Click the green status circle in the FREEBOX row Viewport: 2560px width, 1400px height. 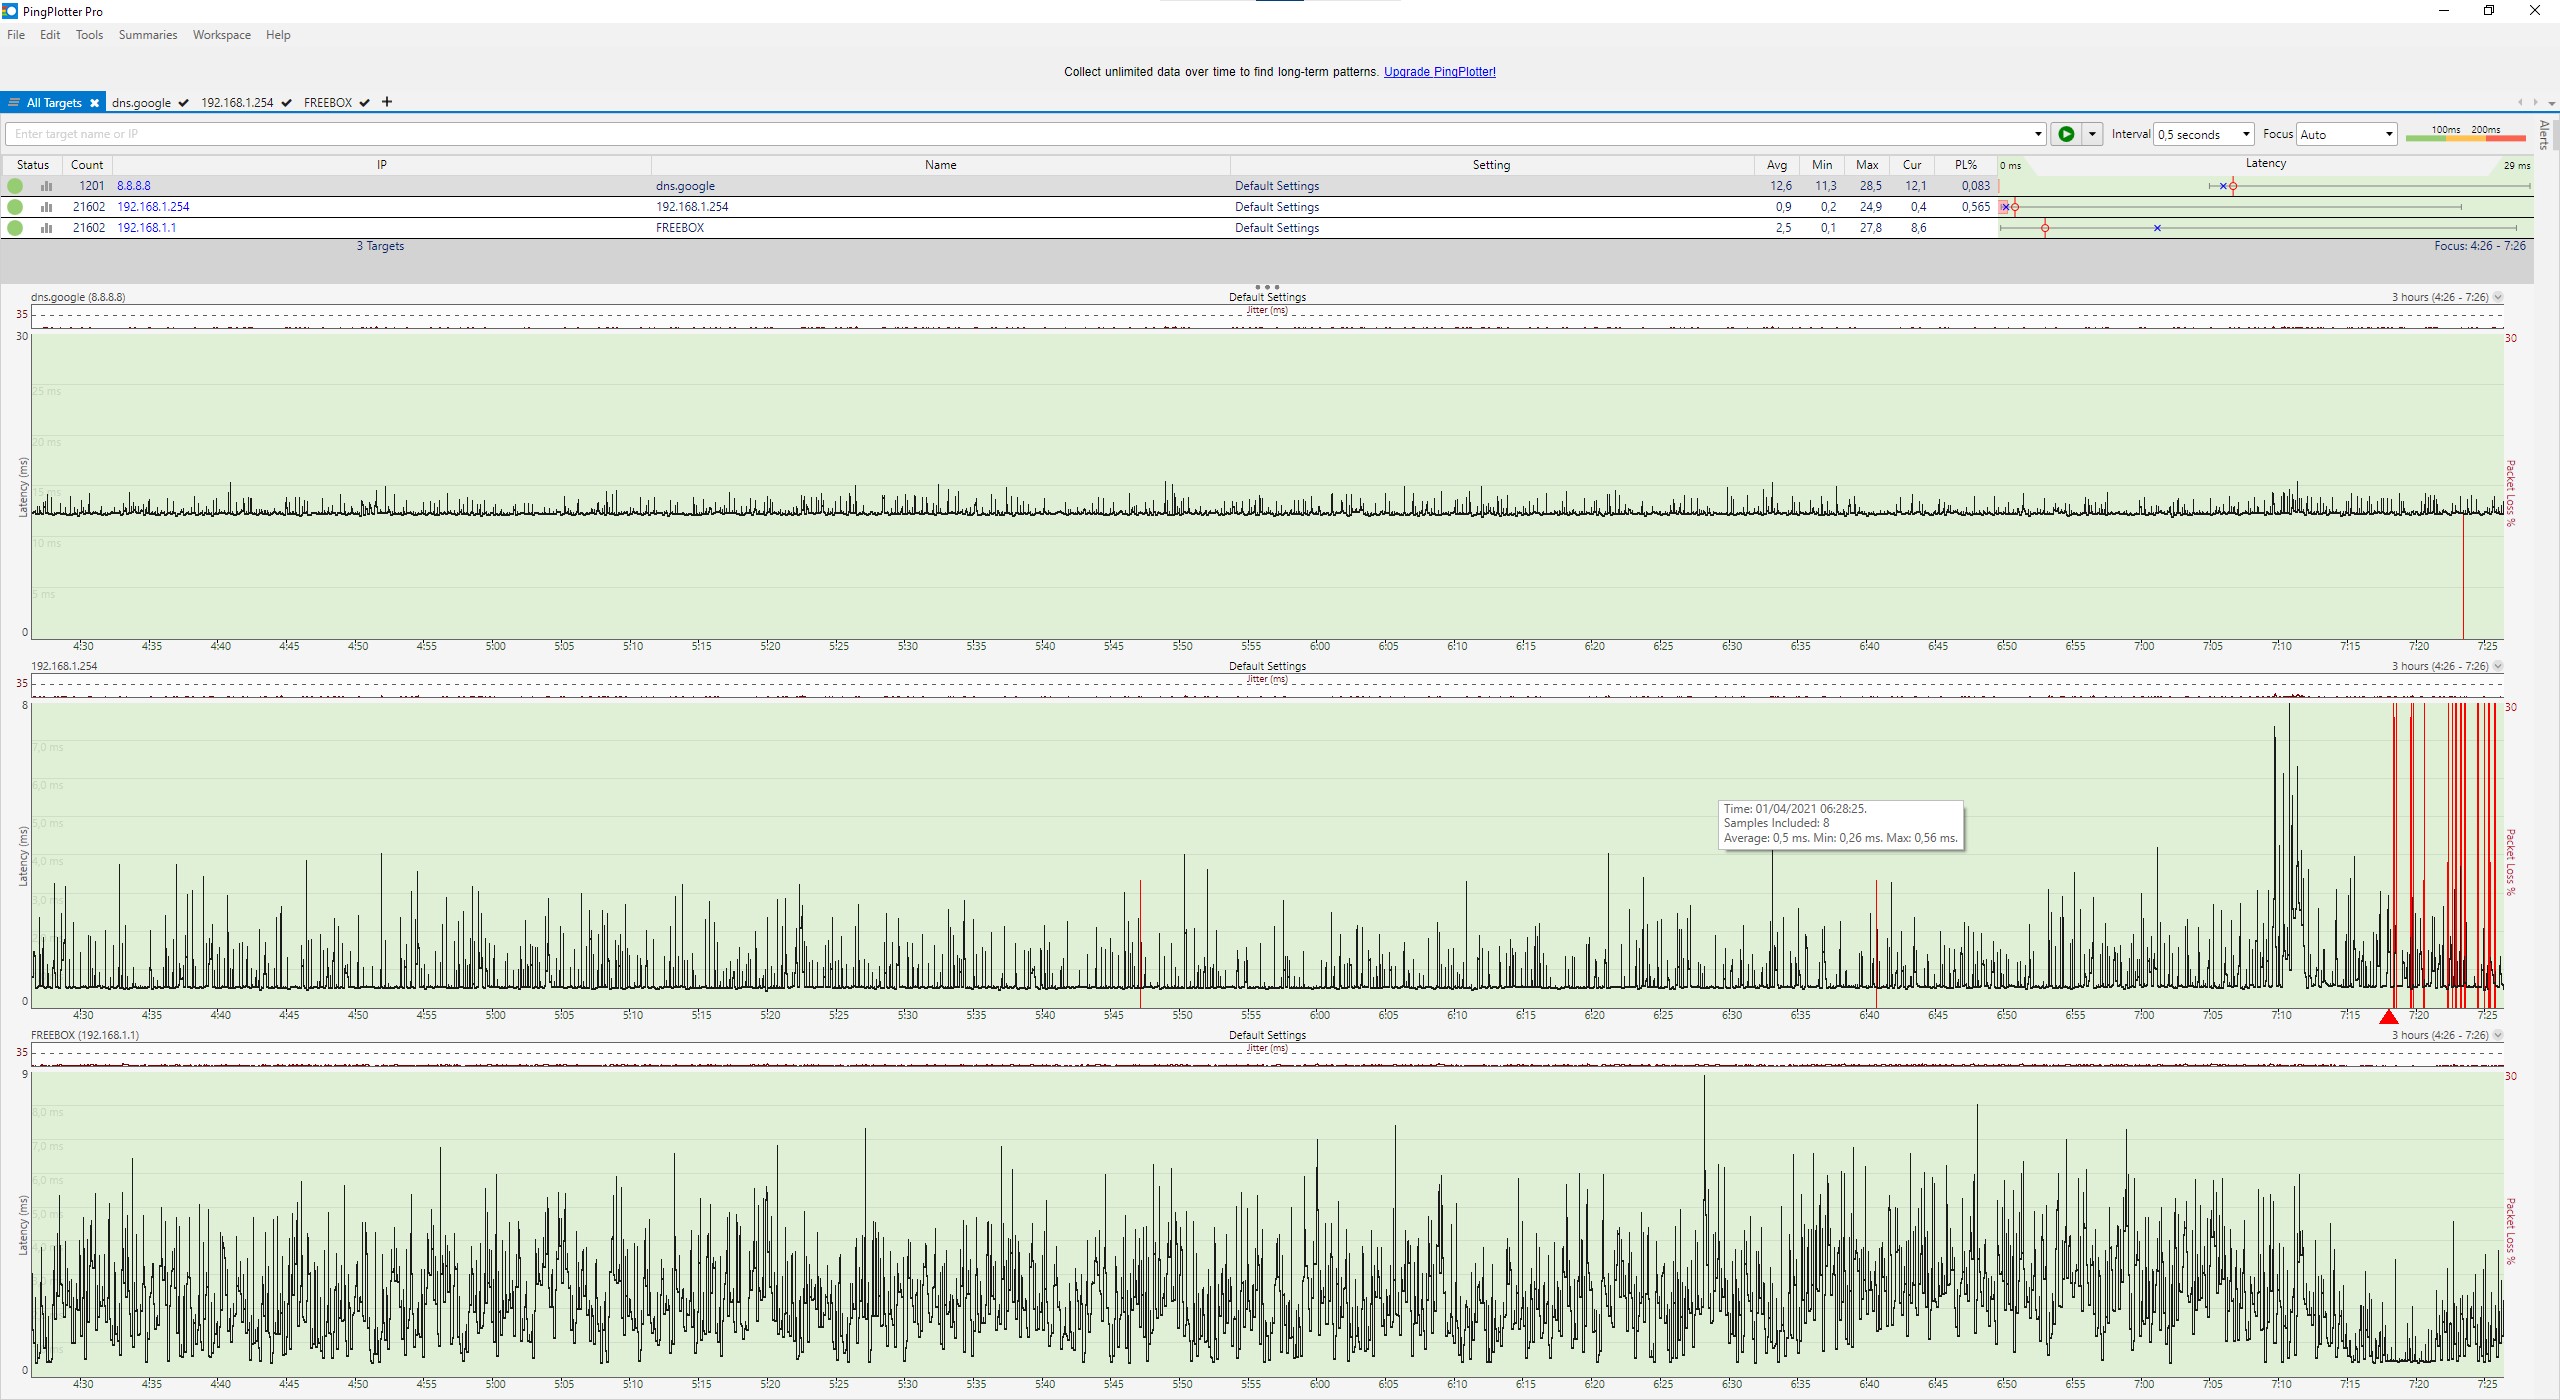(x=15, y=228)
